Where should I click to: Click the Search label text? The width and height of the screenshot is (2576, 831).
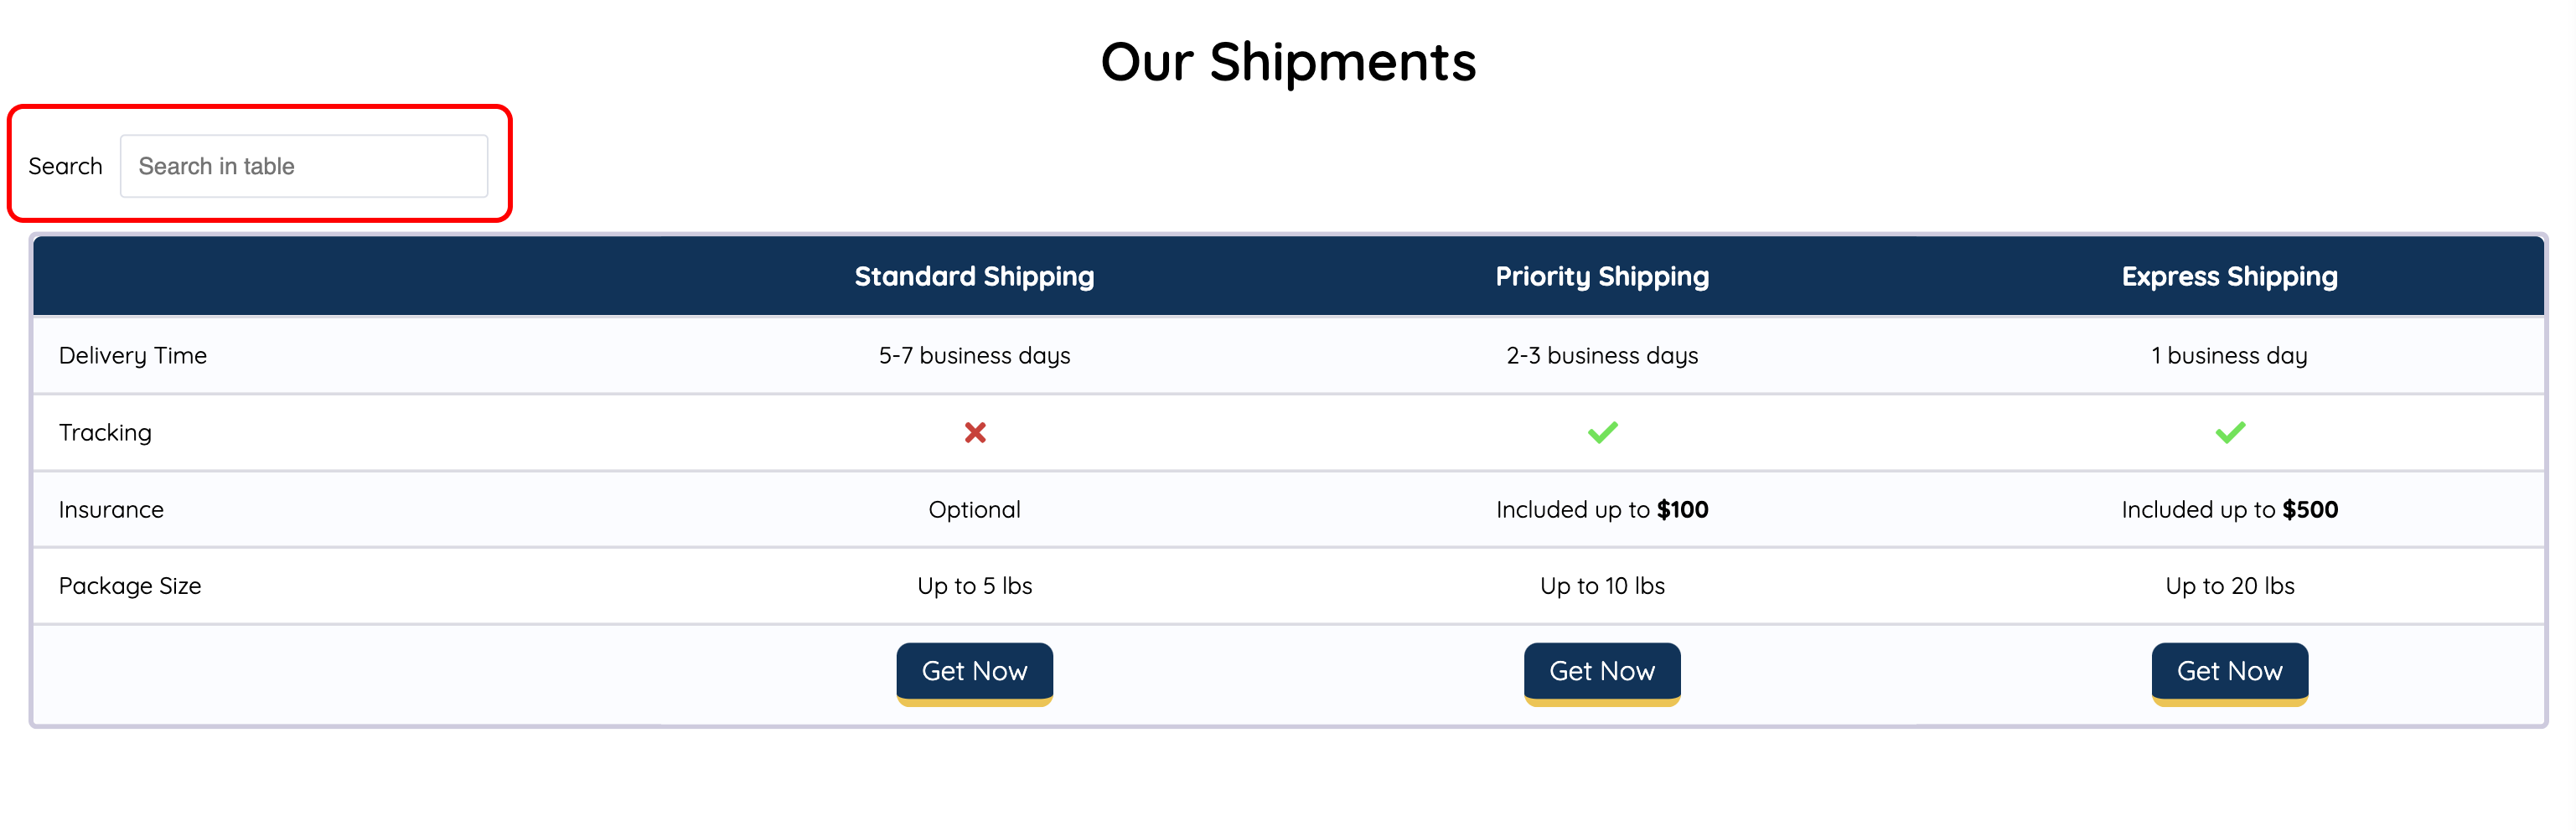(65, 166)
